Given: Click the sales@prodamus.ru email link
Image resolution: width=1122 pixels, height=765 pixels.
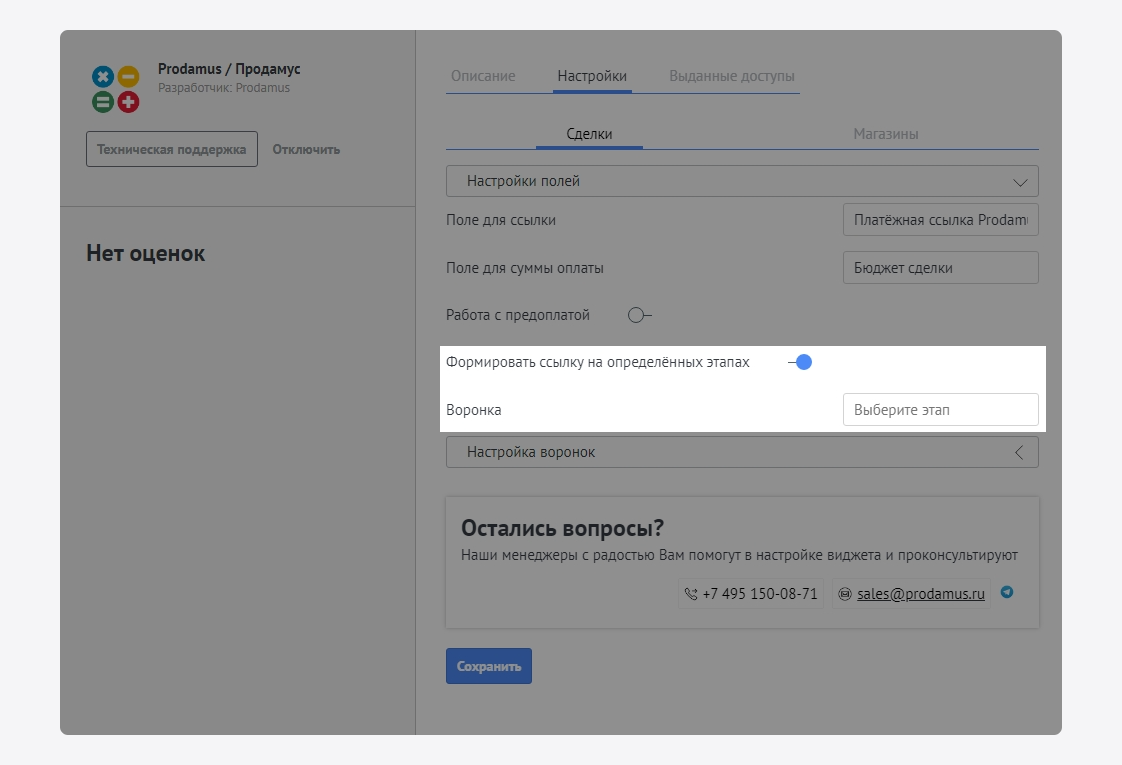Looking at the screenshot, I should click(x=920, y=594).
